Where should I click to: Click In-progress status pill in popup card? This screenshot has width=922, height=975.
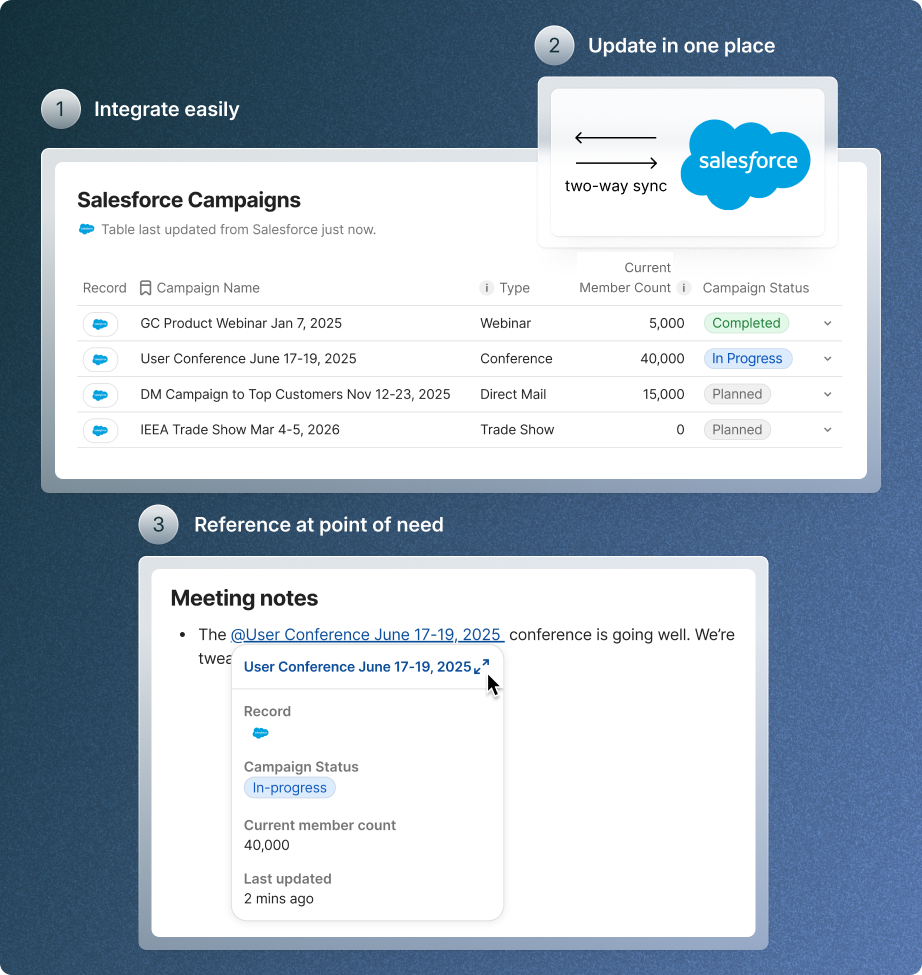[290, 788]
